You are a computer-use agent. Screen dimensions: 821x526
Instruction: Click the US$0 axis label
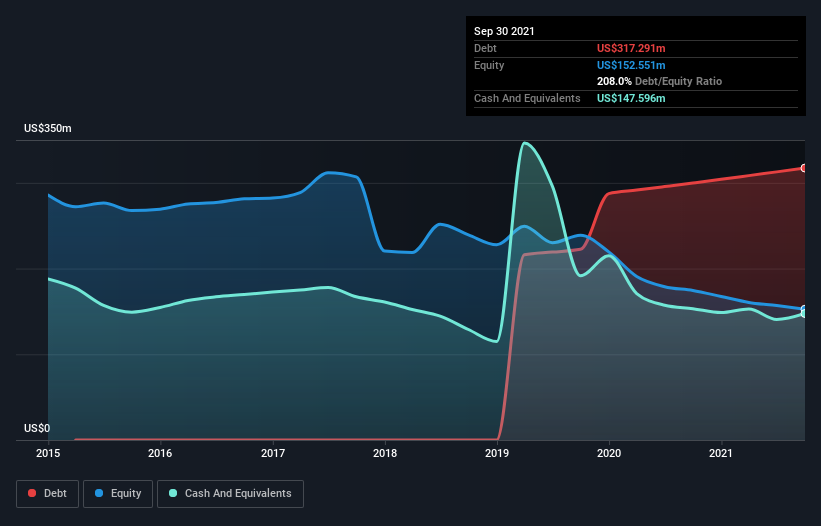pyautogui.click(x=37, y=428)
